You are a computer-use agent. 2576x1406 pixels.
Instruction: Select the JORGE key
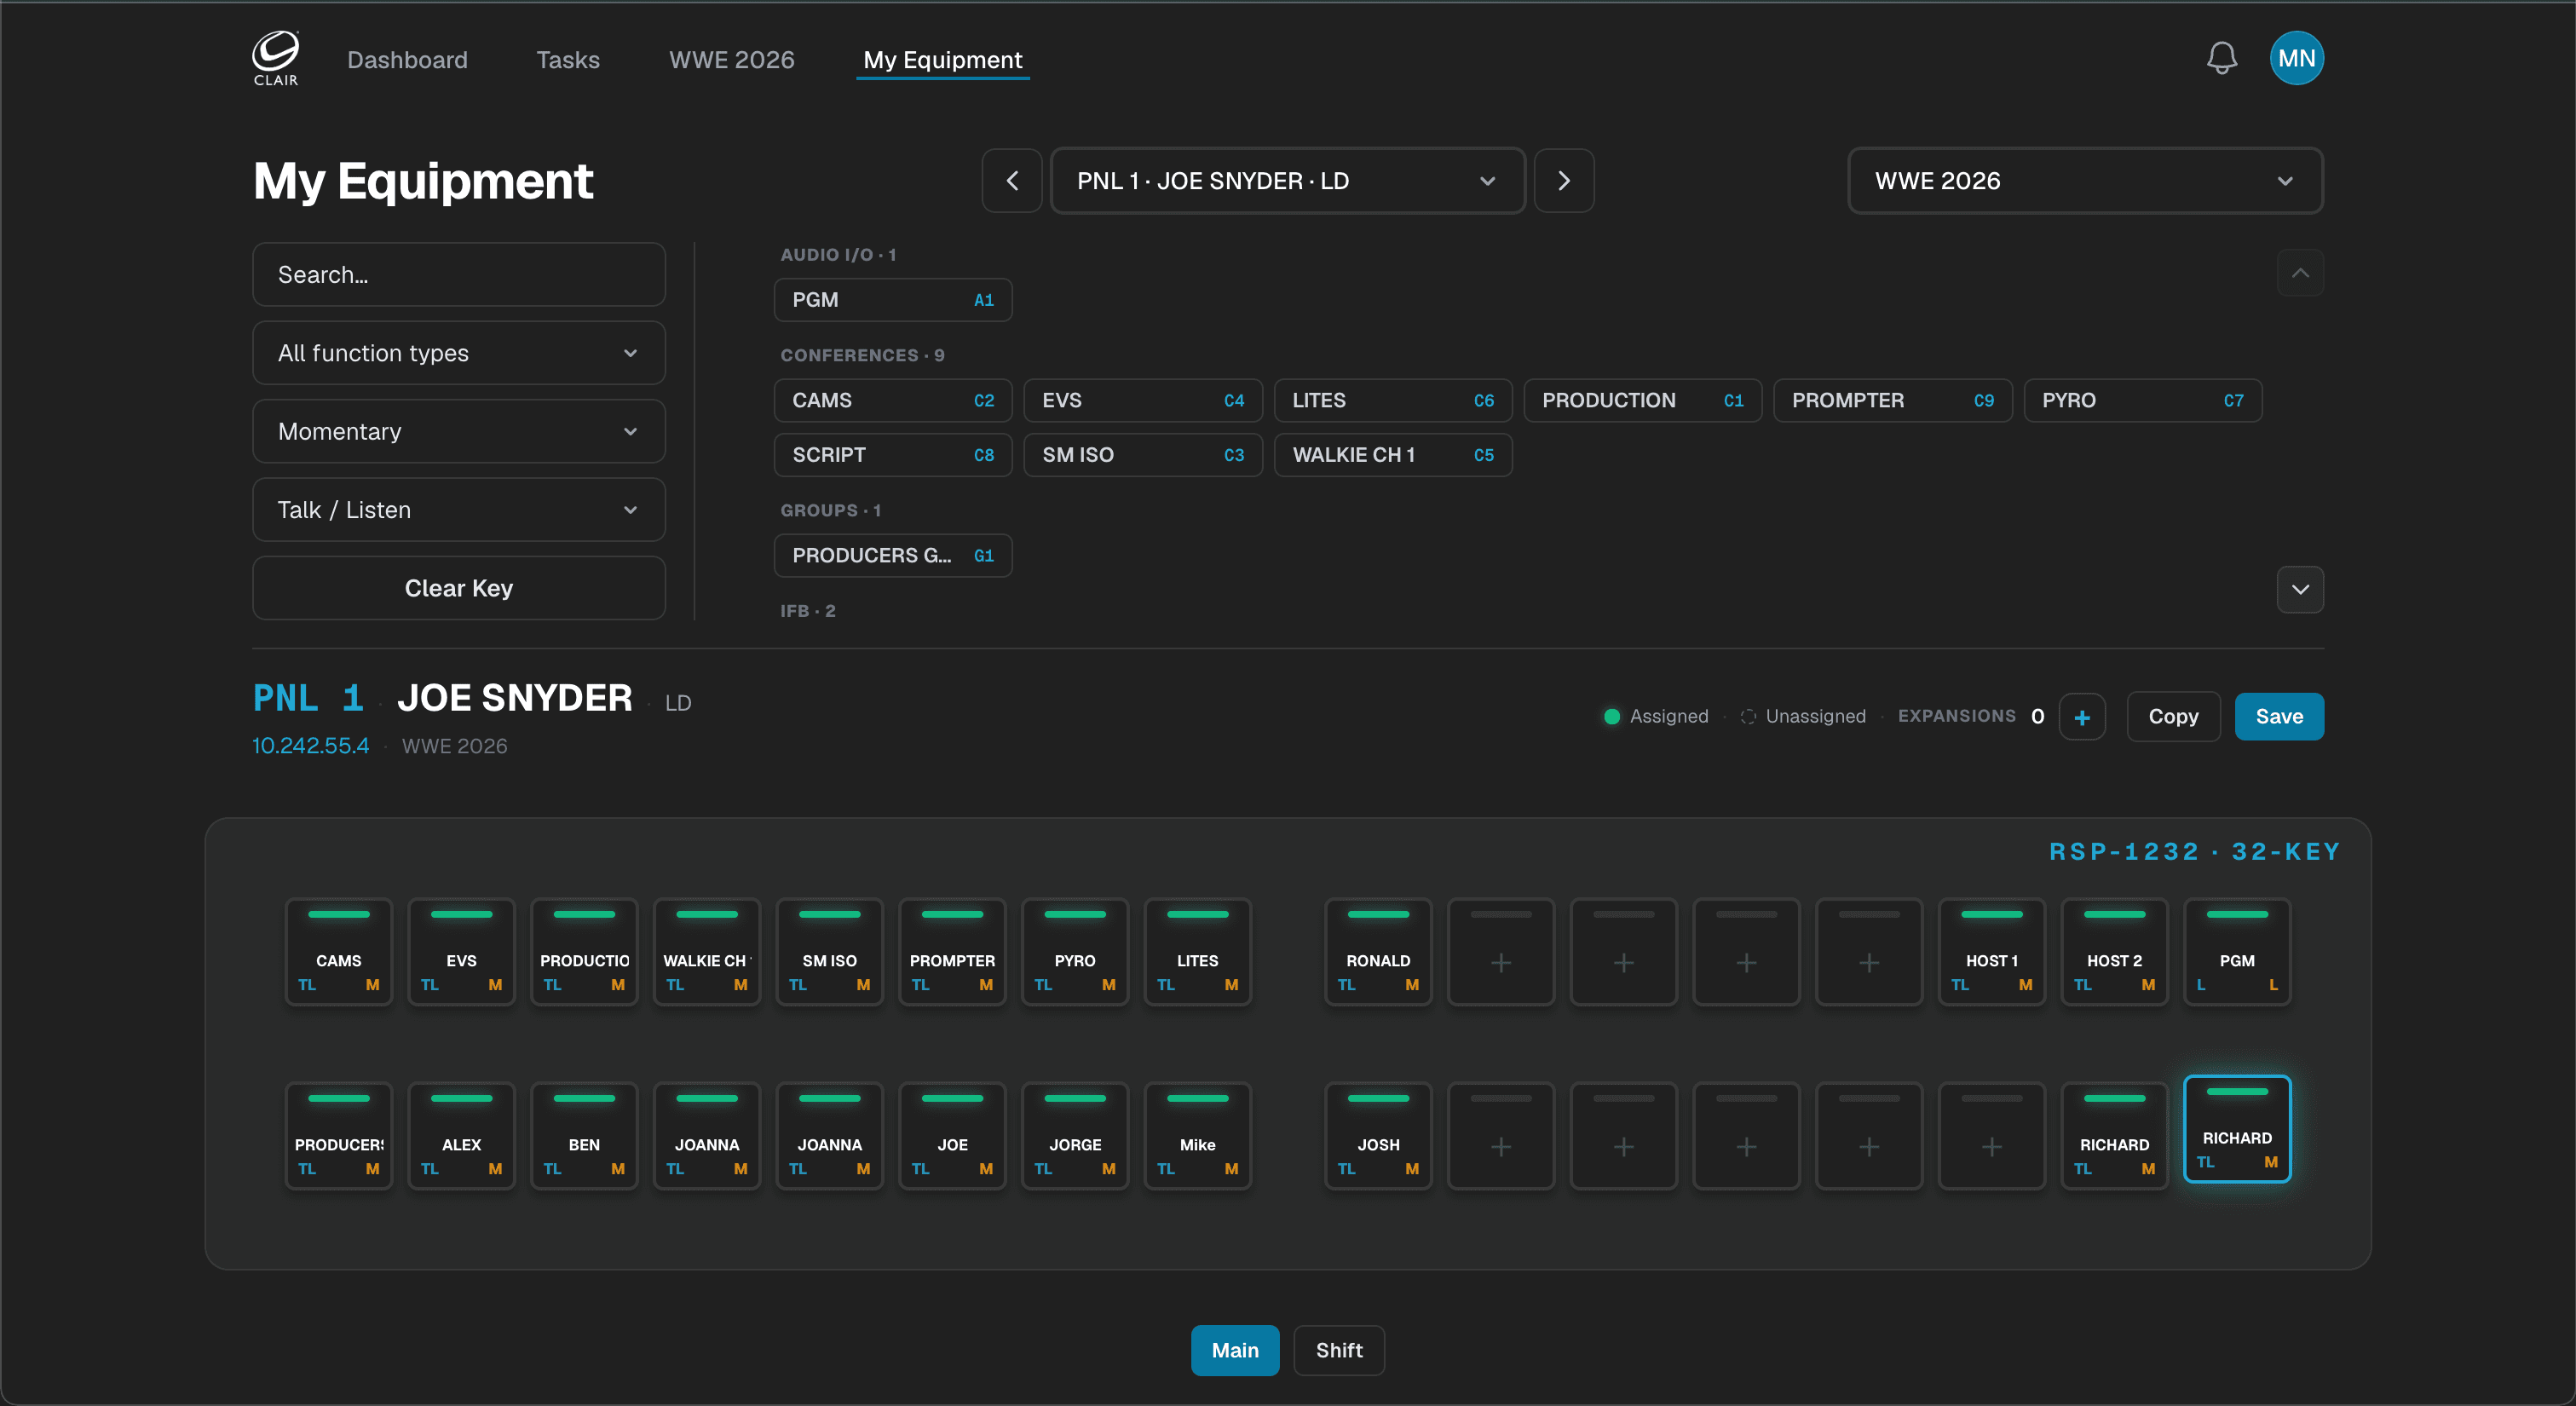(1075, 1136)
